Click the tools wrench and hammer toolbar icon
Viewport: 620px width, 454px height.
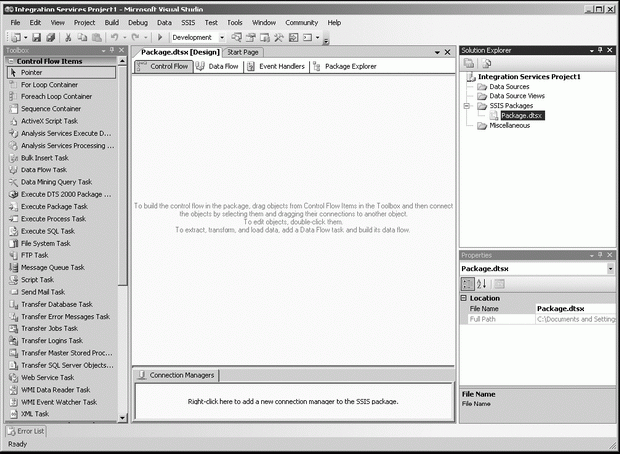pos(279,38)
